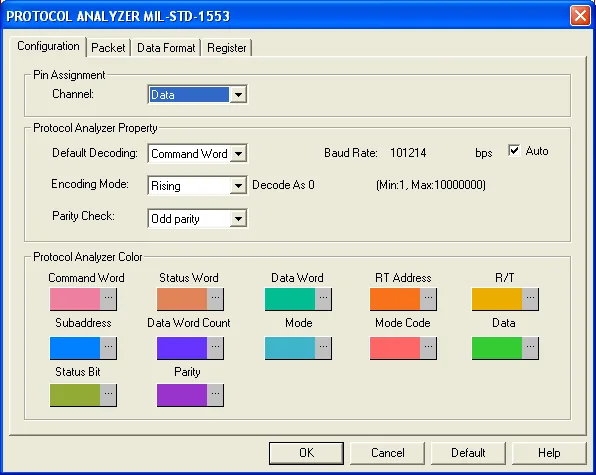Screen dimensions: 596x475
Task: Expand the Channel dropdown arrow
Action: click(x=238, y=95)
